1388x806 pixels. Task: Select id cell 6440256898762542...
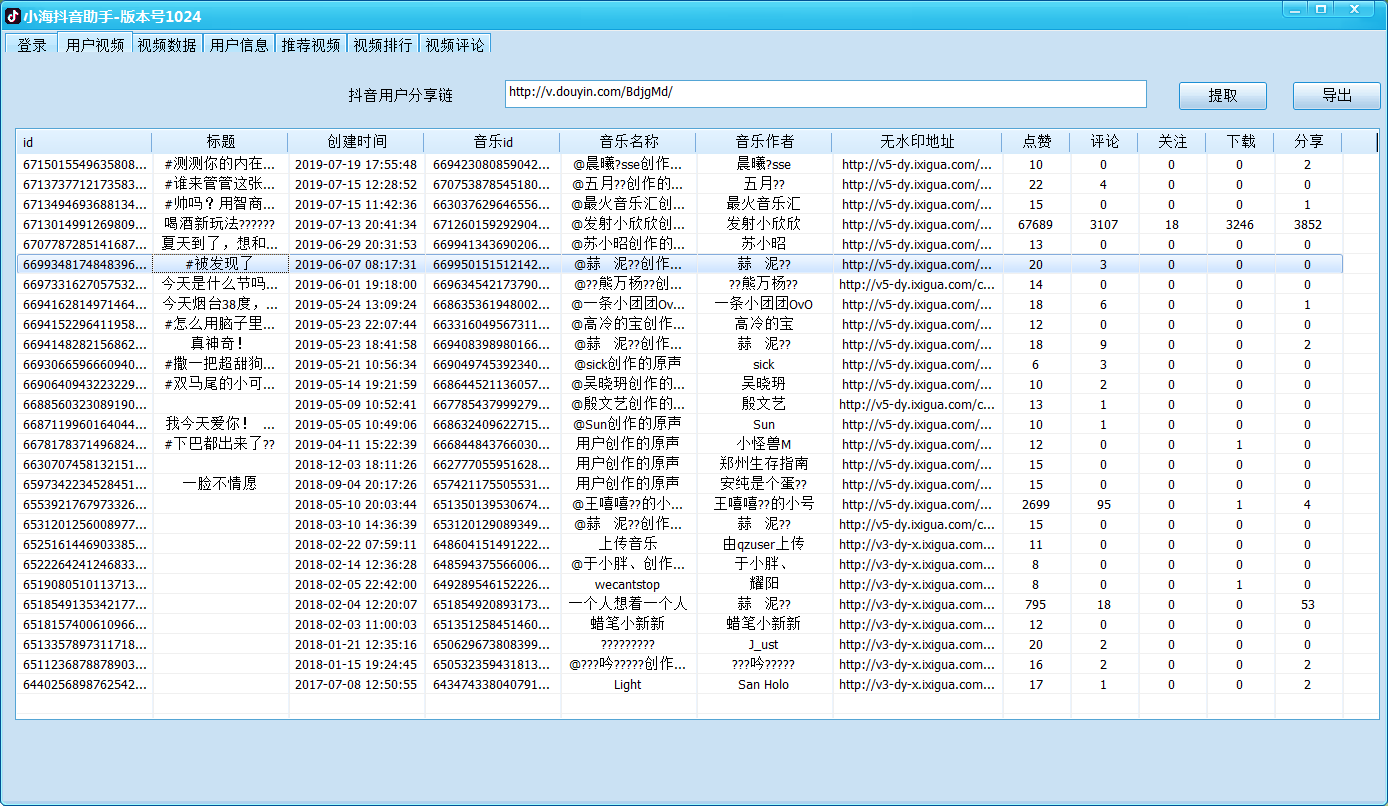point(84,684)
